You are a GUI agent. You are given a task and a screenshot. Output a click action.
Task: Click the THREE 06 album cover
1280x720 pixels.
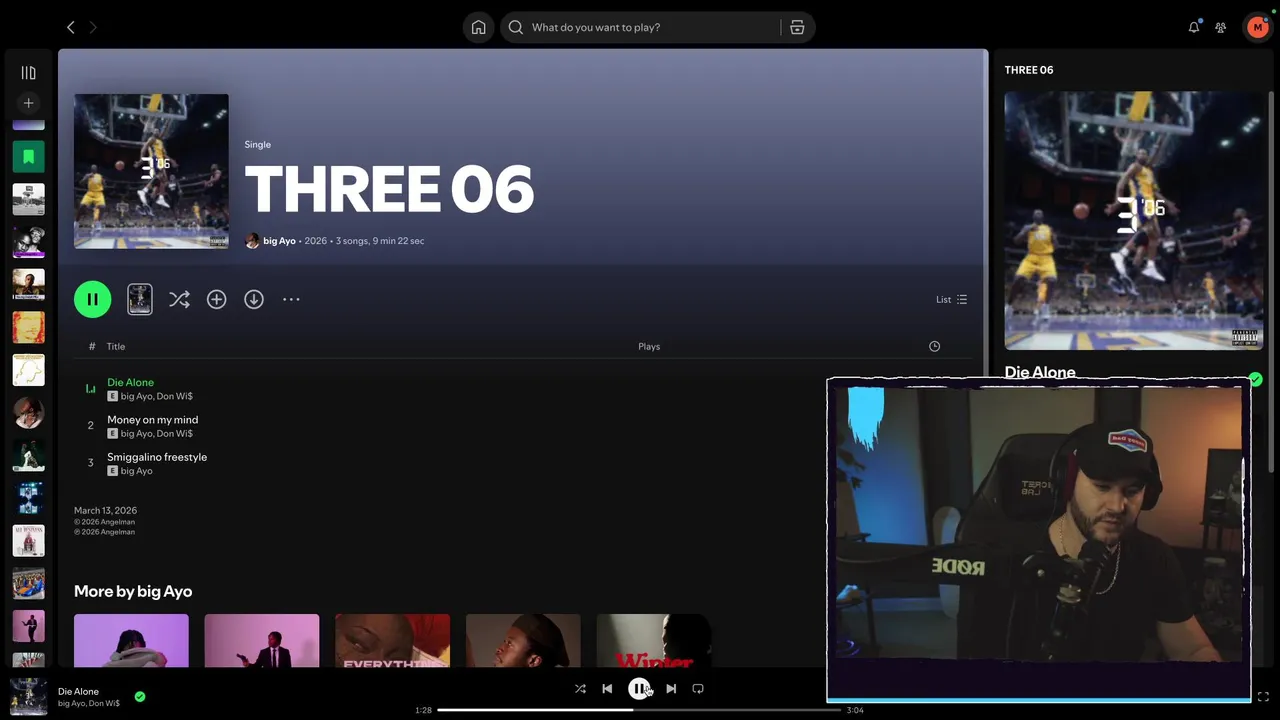coord(151,171)
